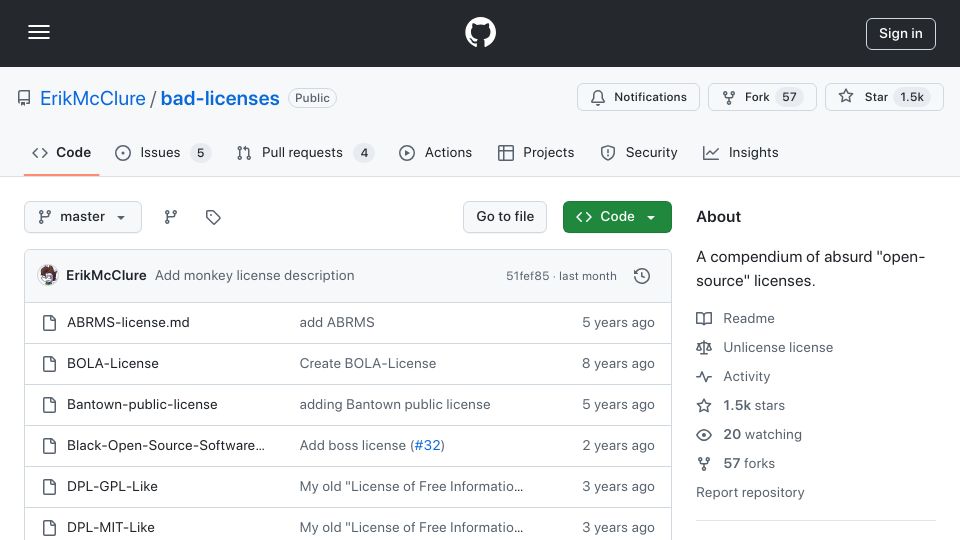960x540 pixels.
Task: Go to the Actions tab
Action: click(435, 152)
